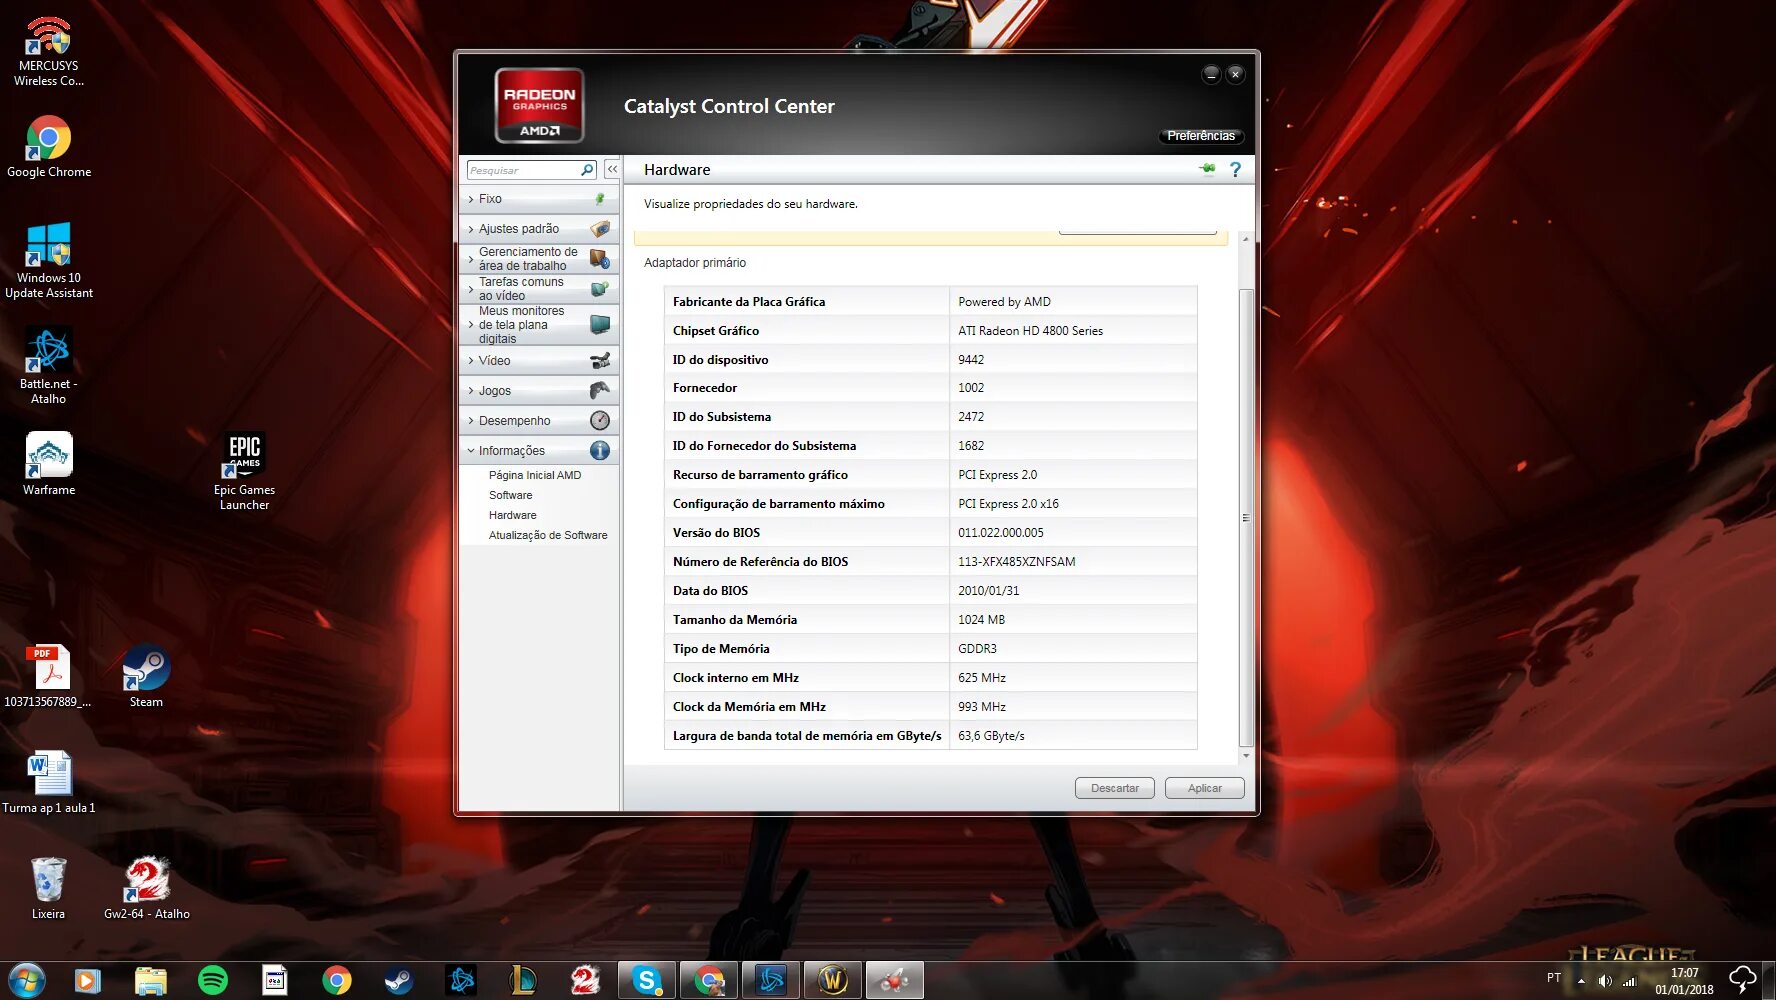This screenshot has width=1776, height=1000.
Task: Show hidden system tray icons arrow
Action: click(1581, 981)
